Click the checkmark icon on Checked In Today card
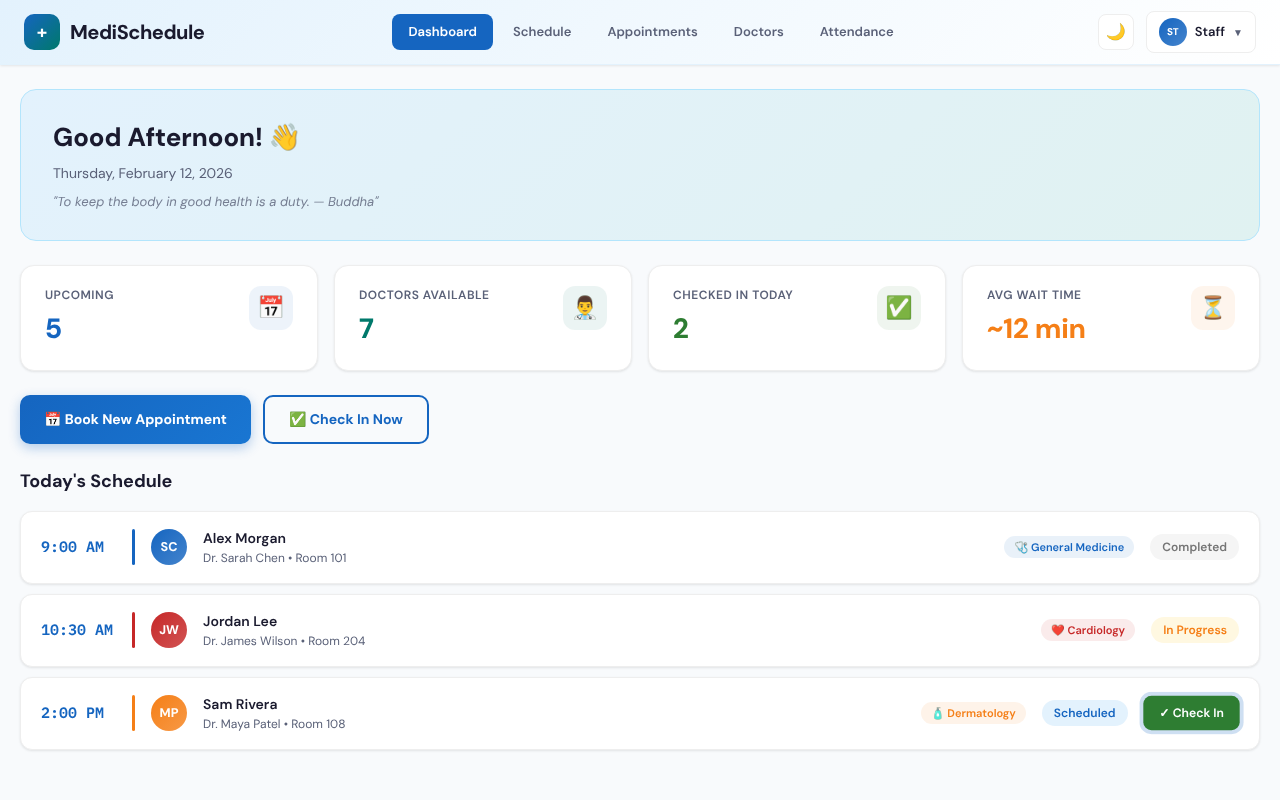Viewport: 1280px width, 800px height. pos(898,307)
